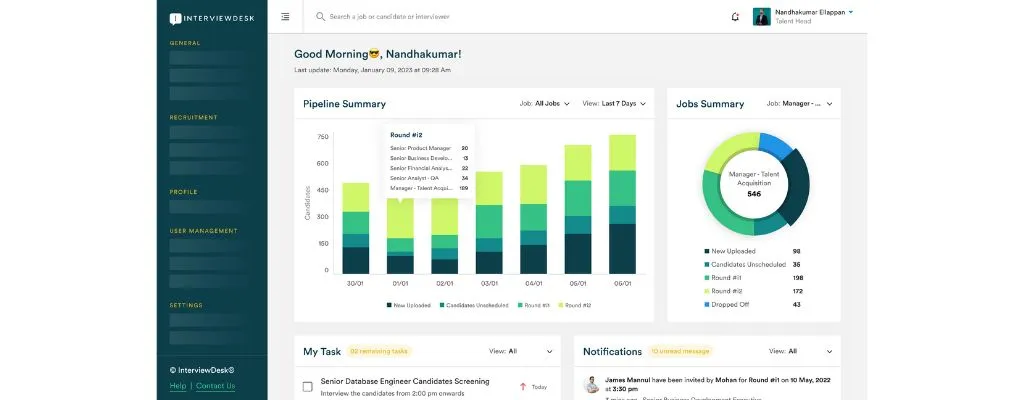This screenshot has width=1024, height=400.
Task: Click the tallest rightmost 06/01 bar
Action: [622, 204]
